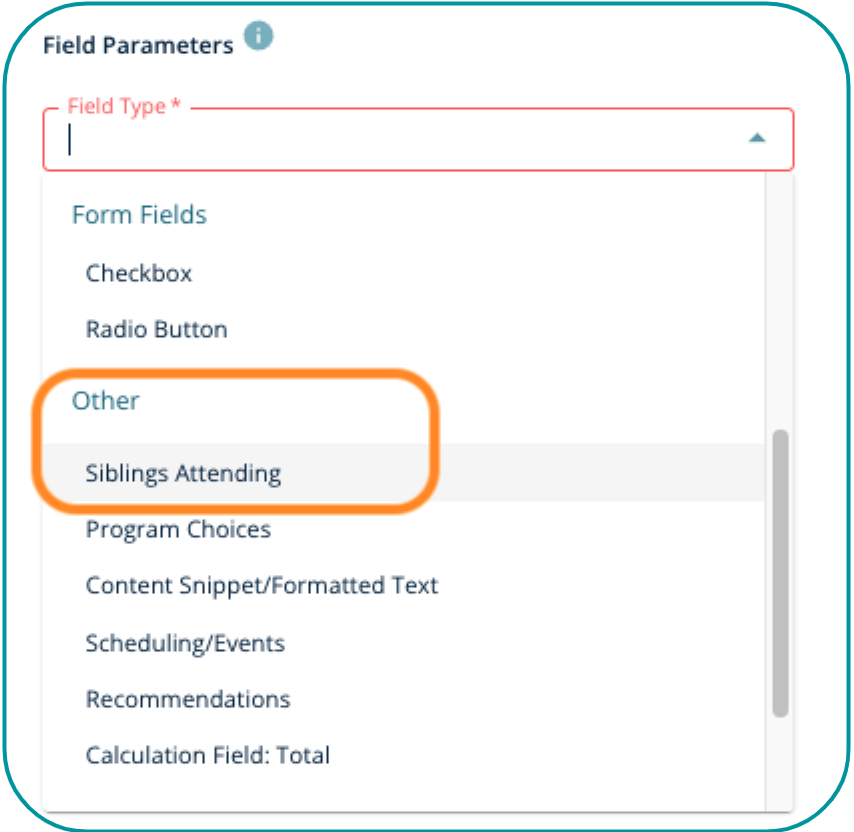Screen dimensions: 854x832
Task: Choose Content Snippet/Formatted Text option
Action: click(262, 585)
